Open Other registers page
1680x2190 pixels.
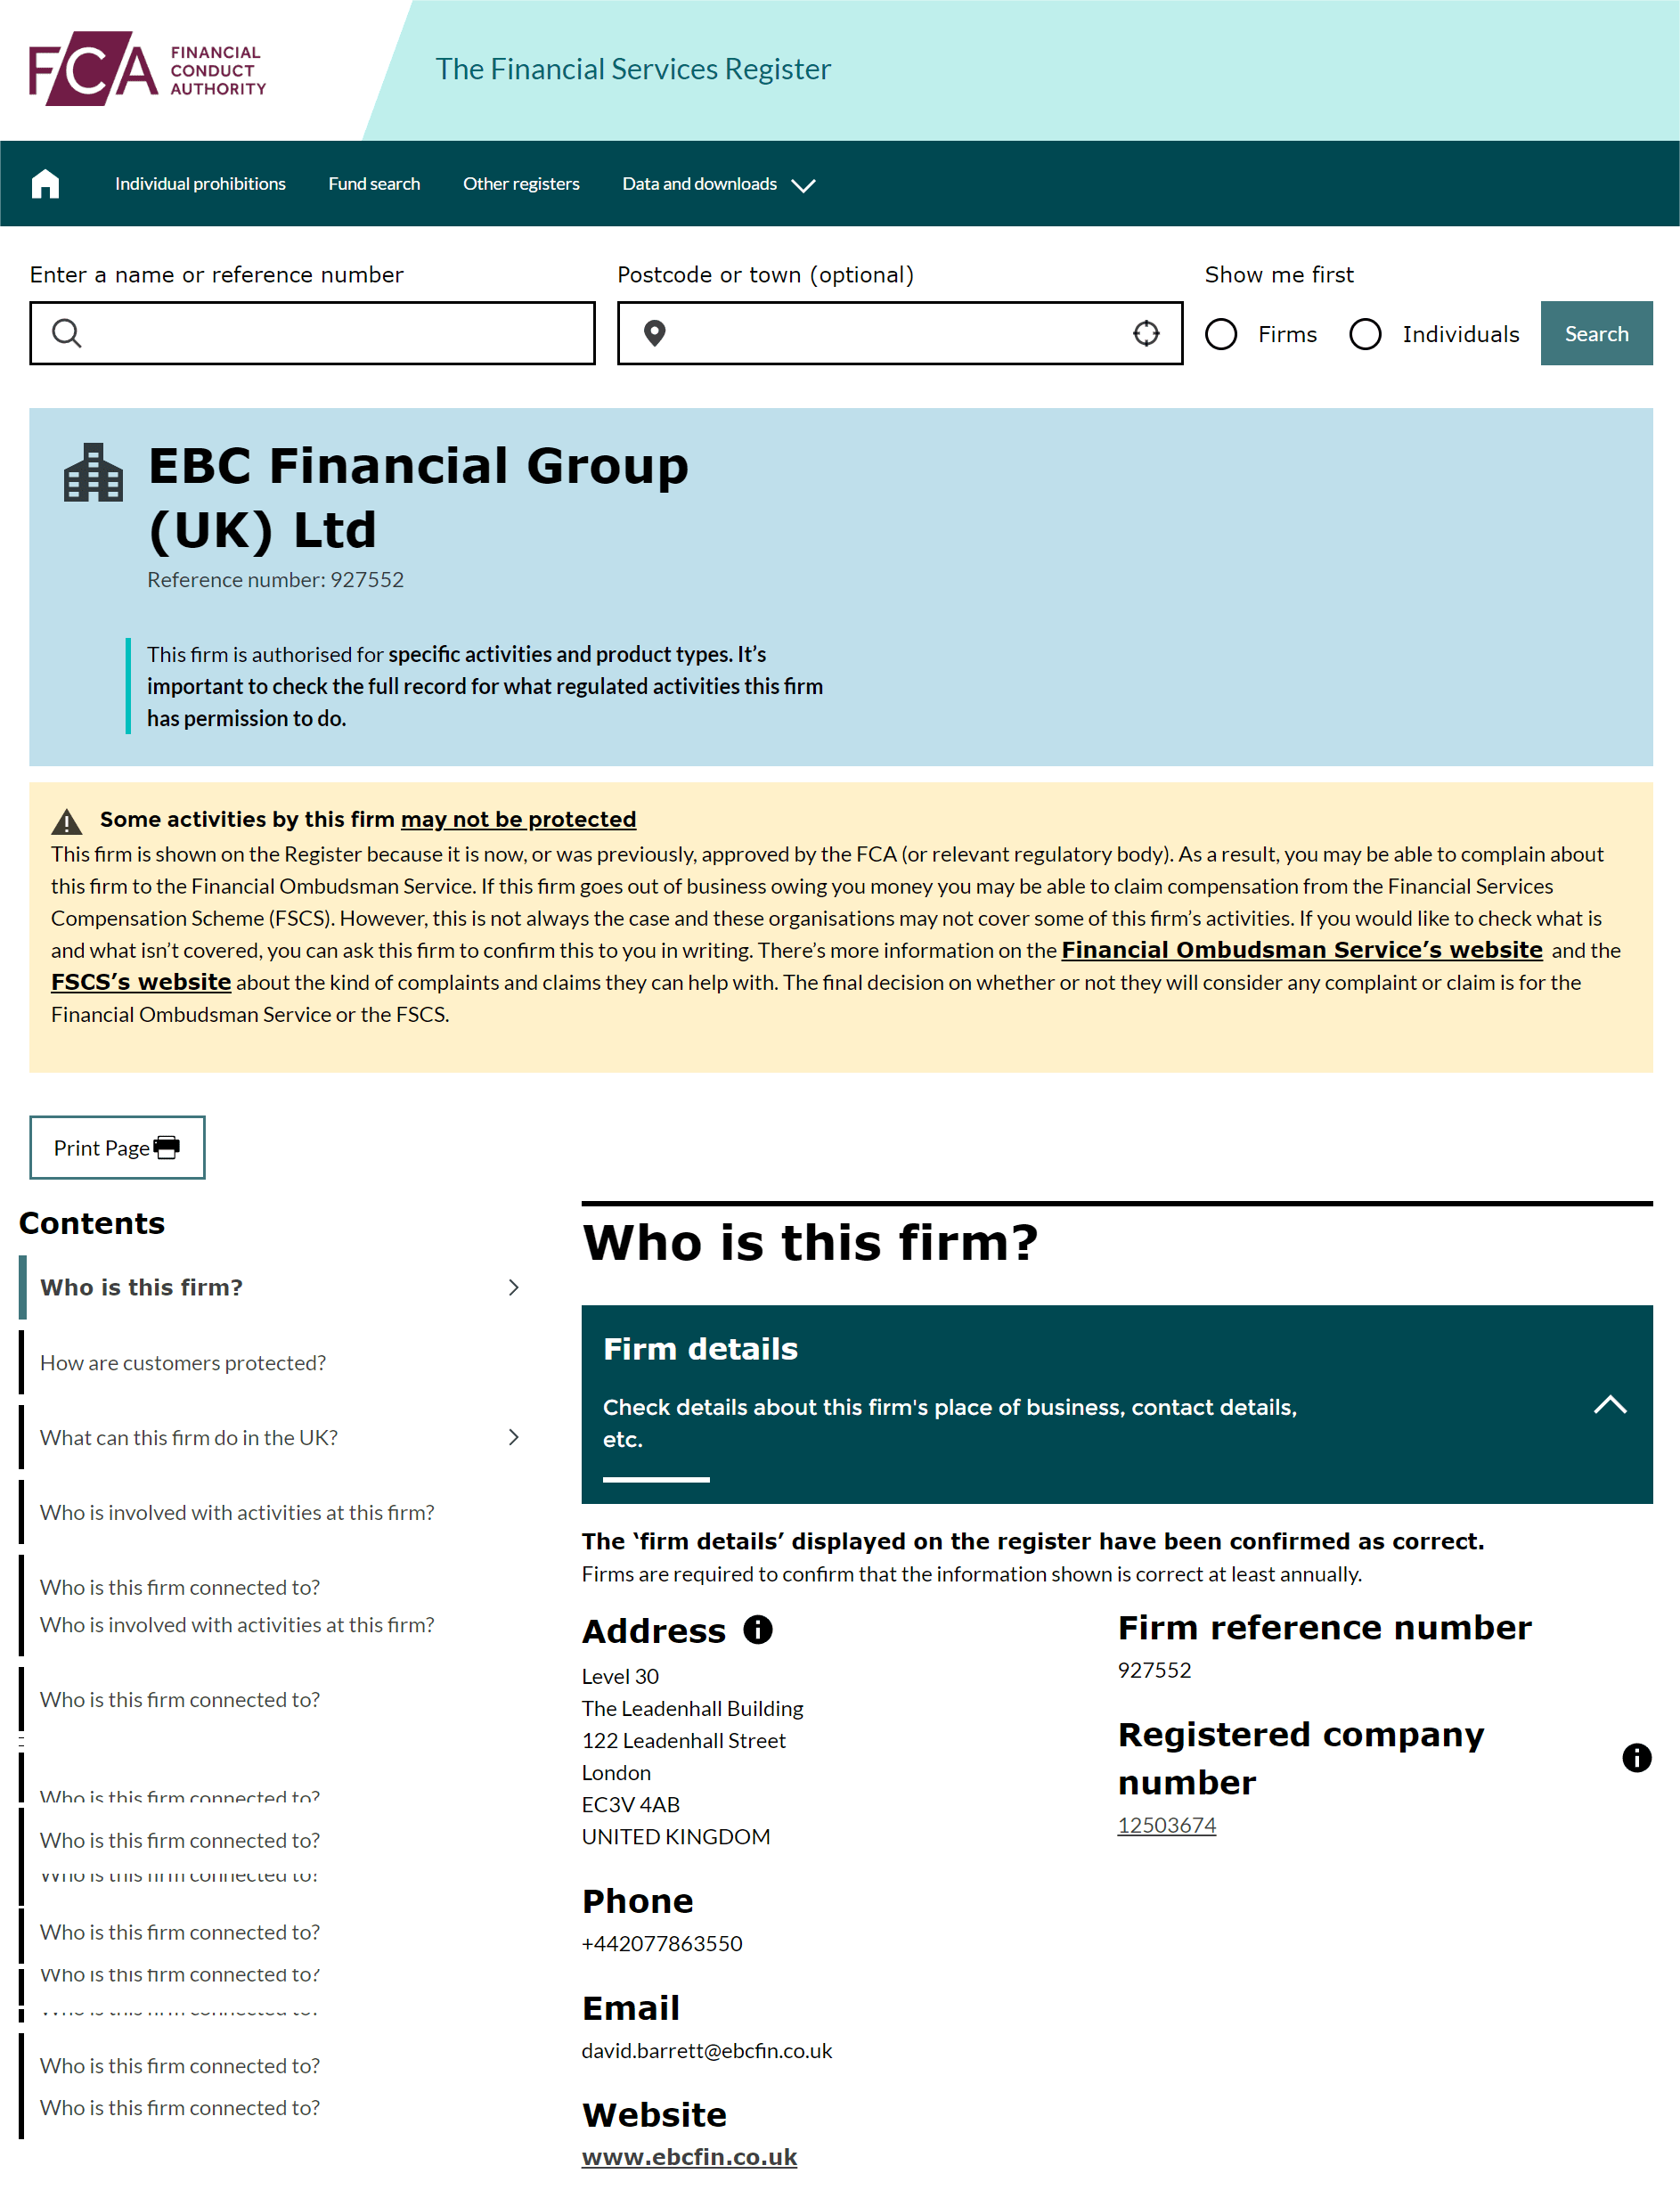point(521,184)
